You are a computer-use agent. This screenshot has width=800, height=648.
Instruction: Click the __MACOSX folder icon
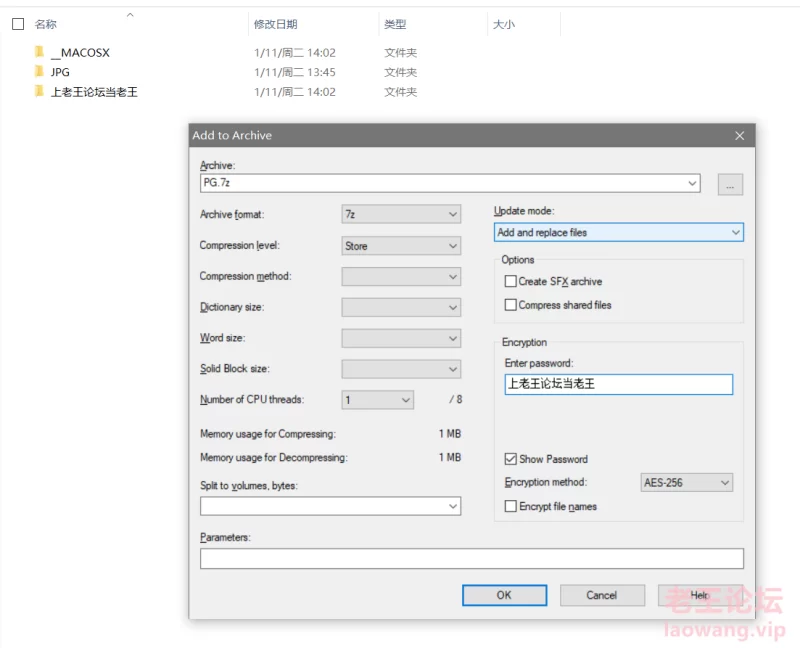click(x=39, y=52)
